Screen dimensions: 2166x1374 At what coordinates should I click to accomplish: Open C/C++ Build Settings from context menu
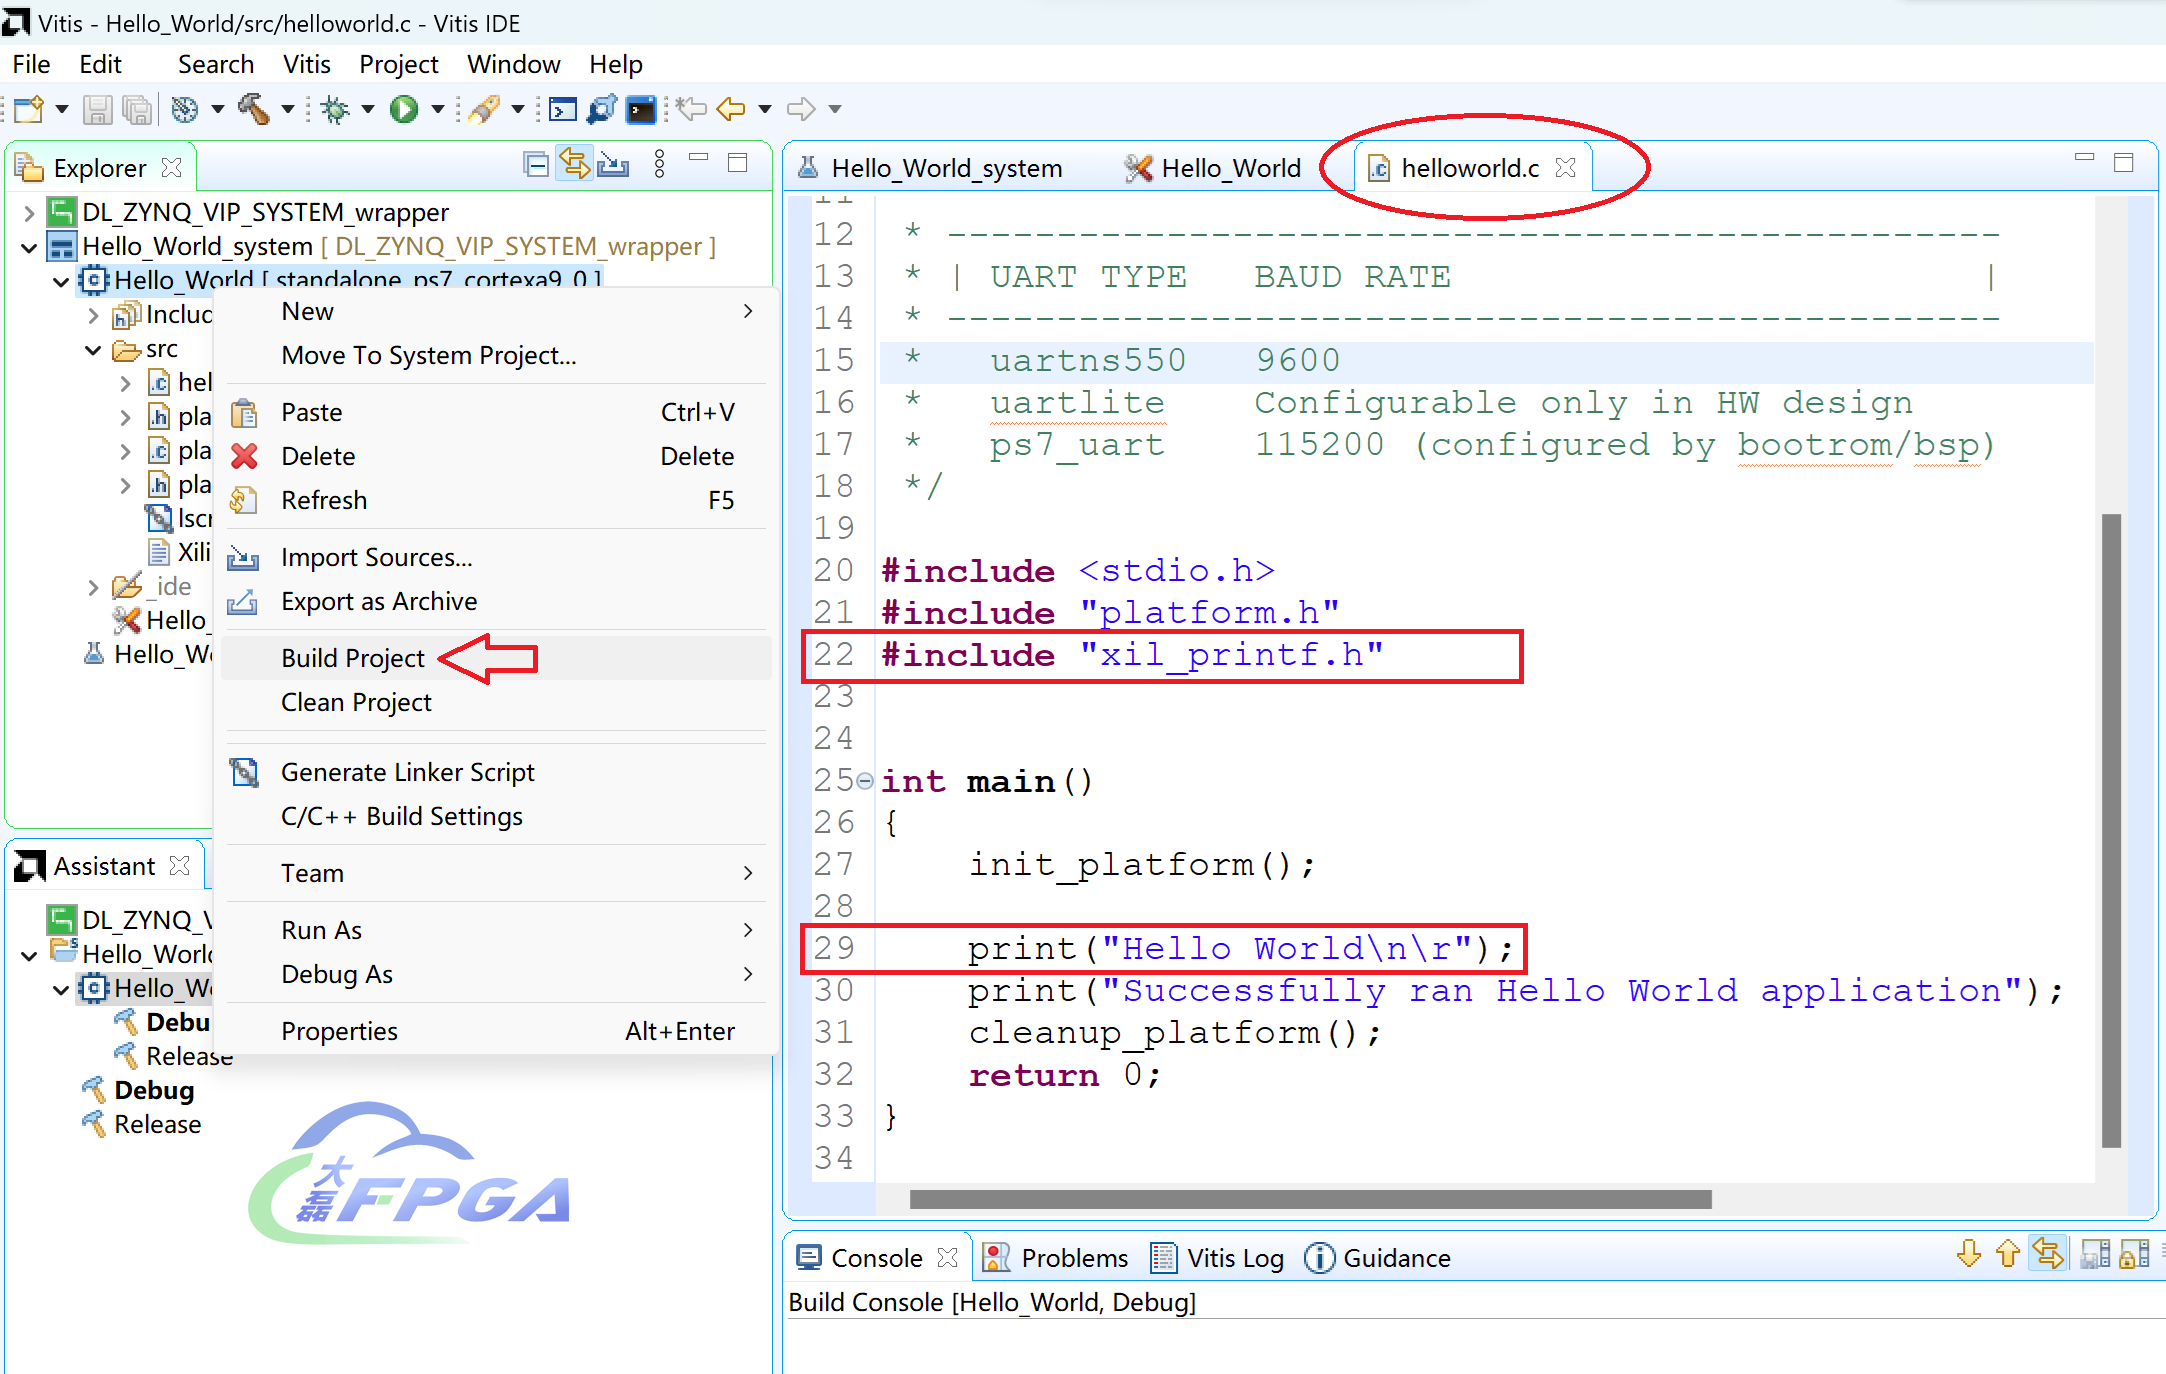(x=496, y=816)
